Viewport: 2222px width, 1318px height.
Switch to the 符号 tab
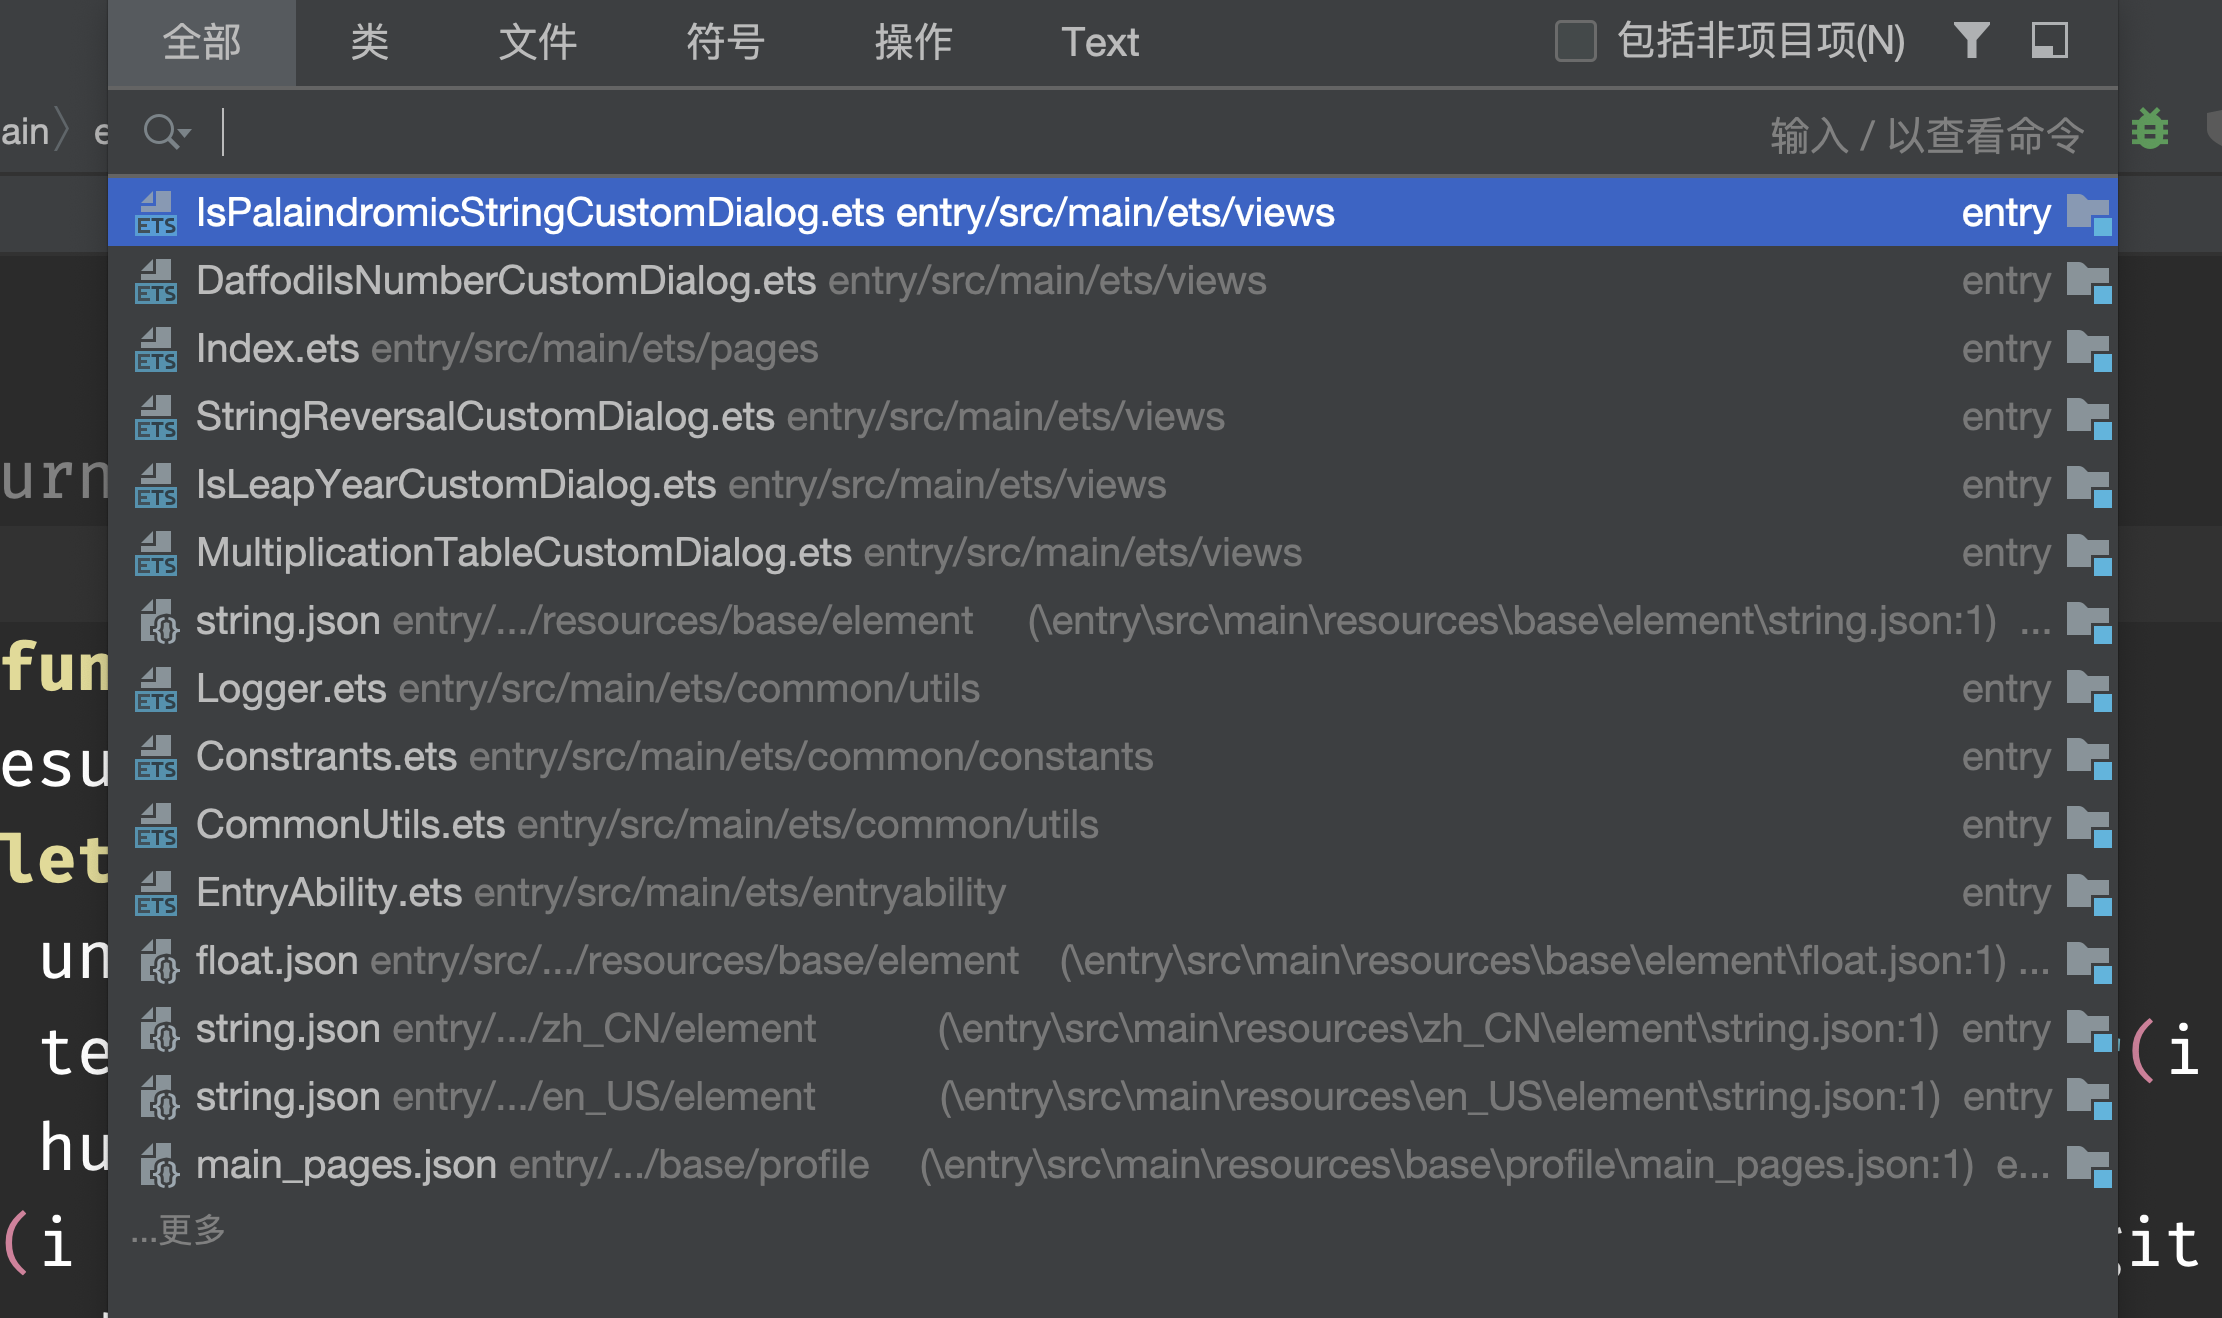[725, 43]
